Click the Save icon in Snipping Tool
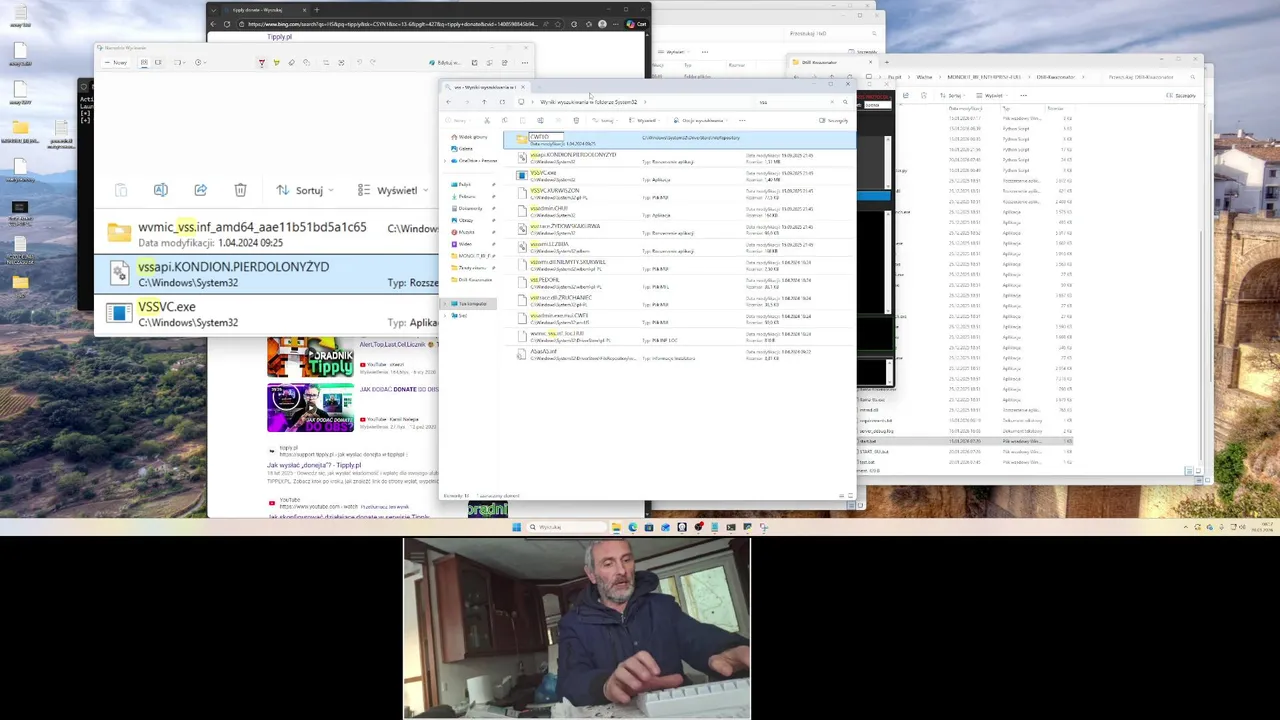1280x720 pixels. pyautogui.click(x=474, y=63)
